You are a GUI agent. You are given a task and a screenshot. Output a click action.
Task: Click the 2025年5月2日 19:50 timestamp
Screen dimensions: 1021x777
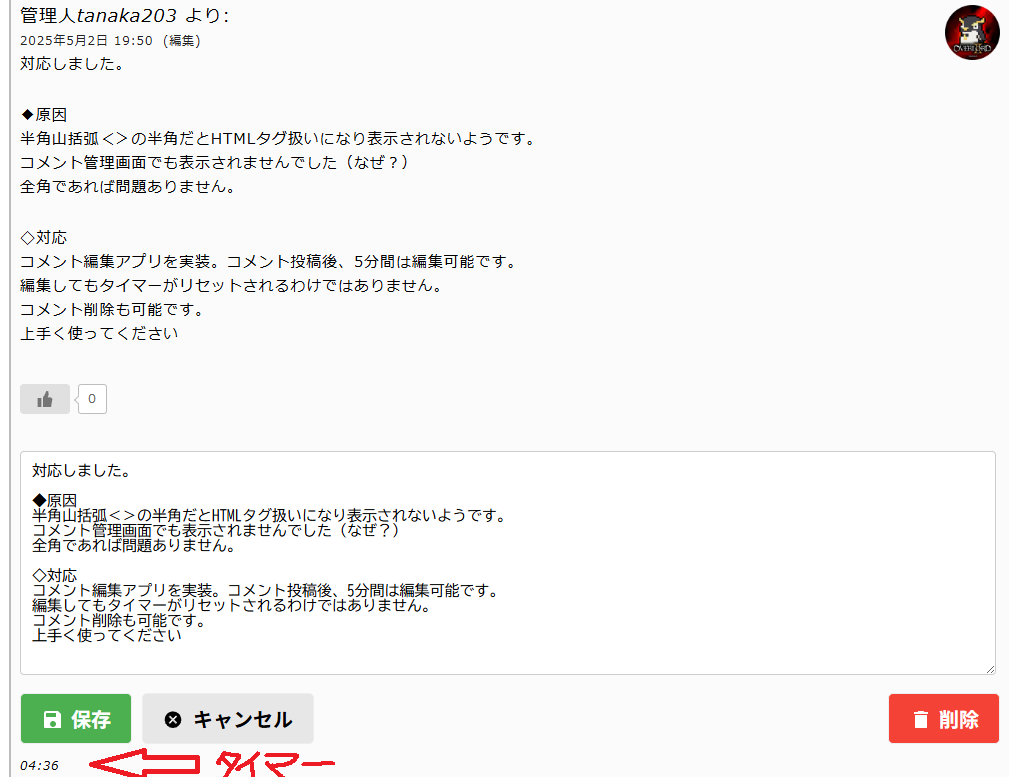(x=86, y=41)
